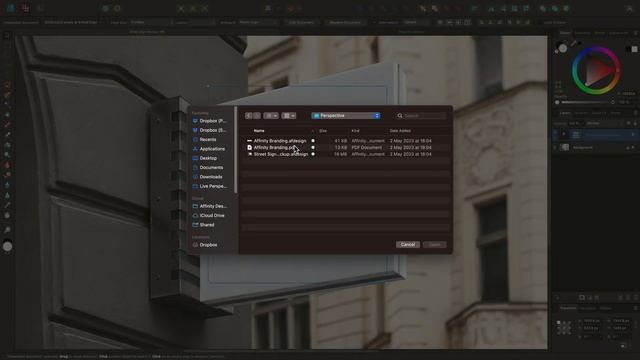
Task: Open Downloads folder in sidebar
Action: 208,177
